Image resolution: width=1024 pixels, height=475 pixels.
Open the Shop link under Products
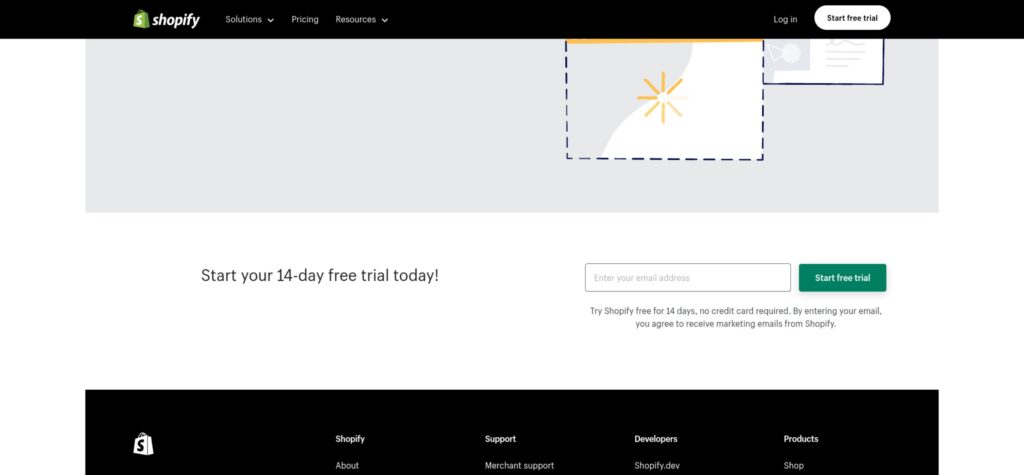click(x=793, y=465)
